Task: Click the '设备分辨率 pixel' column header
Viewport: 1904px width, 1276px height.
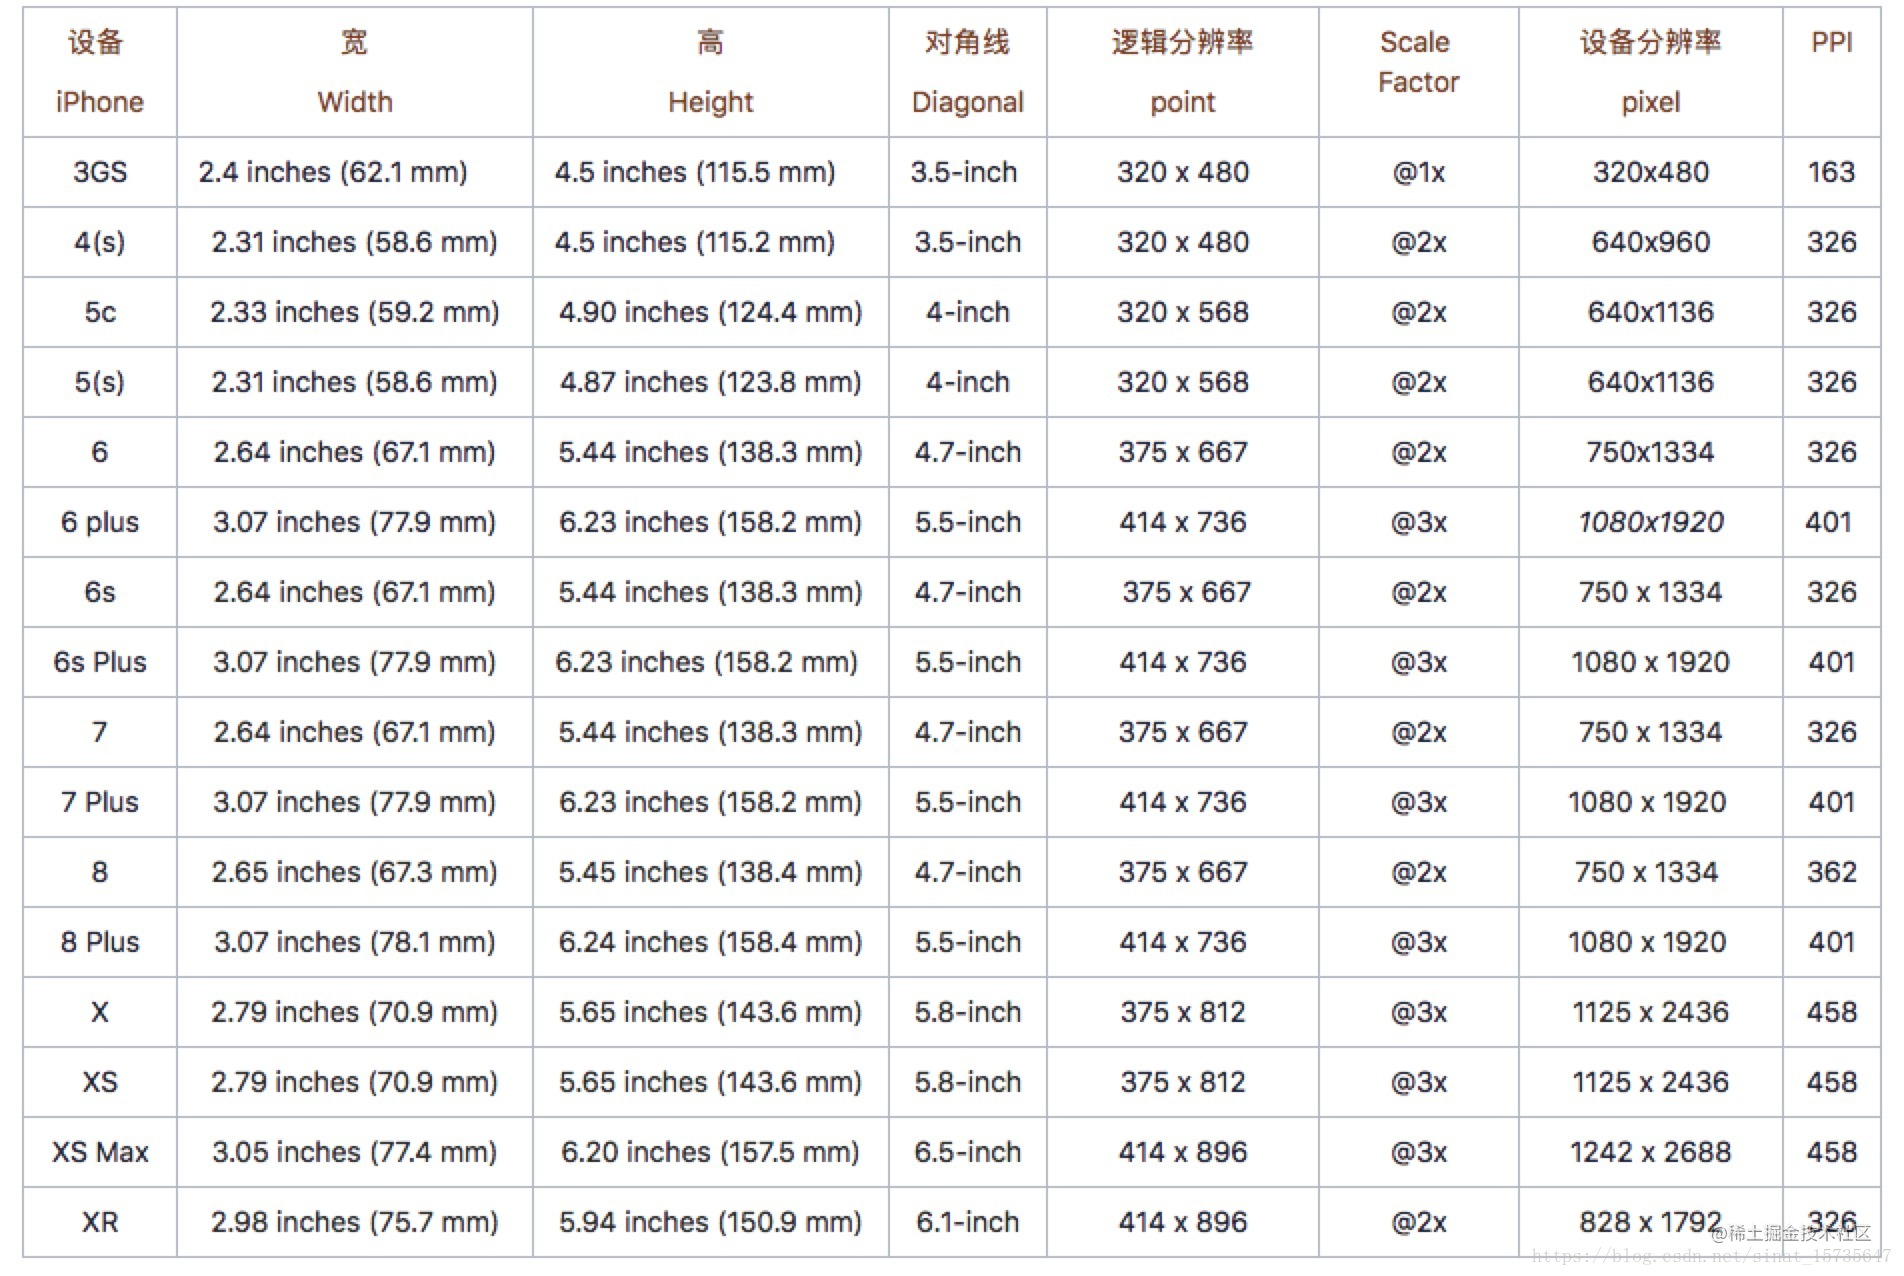Action: click(1650, 72)
